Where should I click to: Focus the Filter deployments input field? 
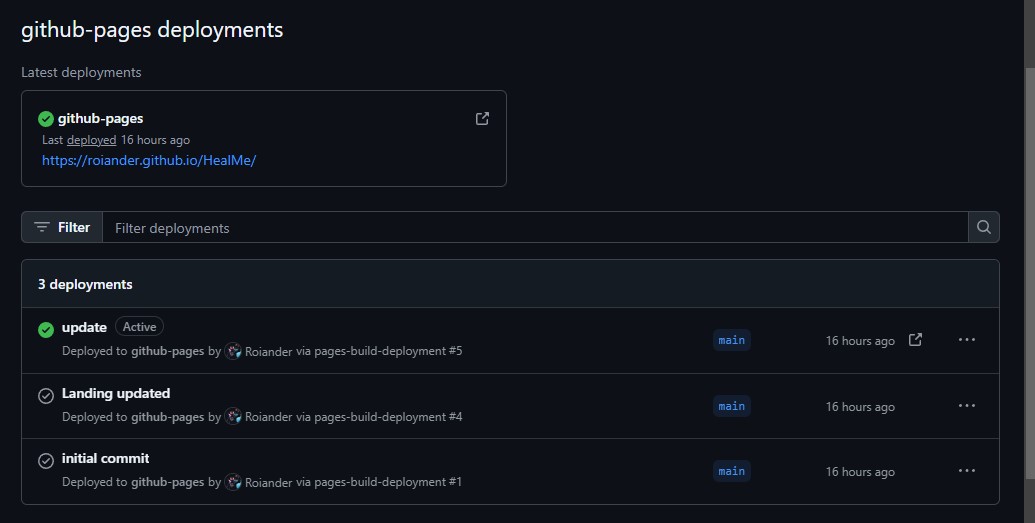point(535,227)
